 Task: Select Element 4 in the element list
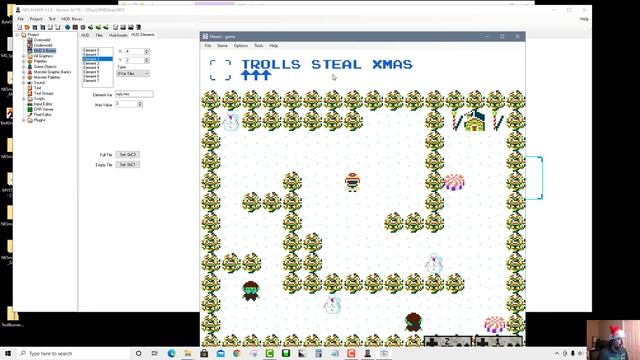(x=97, y=67)
